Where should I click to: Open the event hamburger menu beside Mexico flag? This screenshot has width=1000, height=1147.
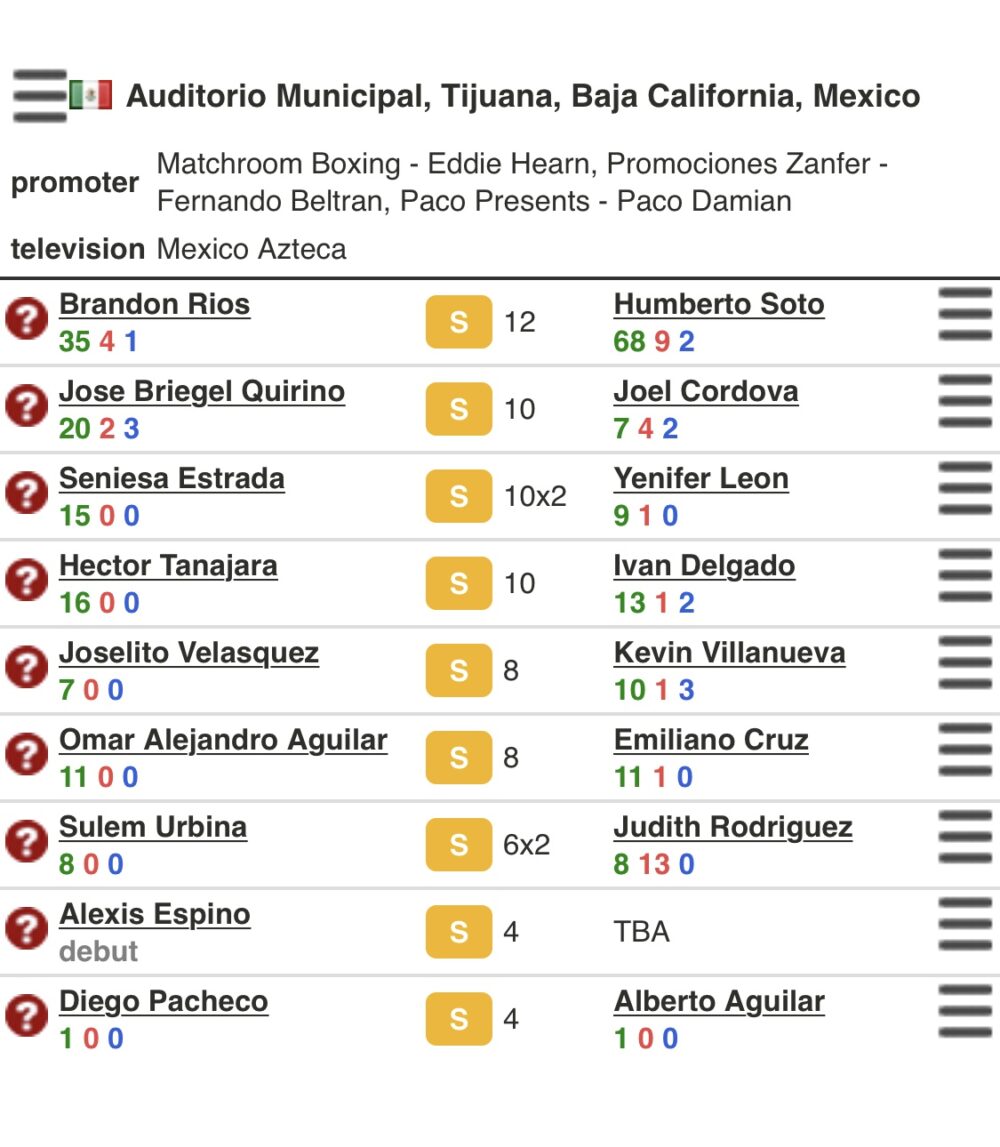(x=40, y=96)
